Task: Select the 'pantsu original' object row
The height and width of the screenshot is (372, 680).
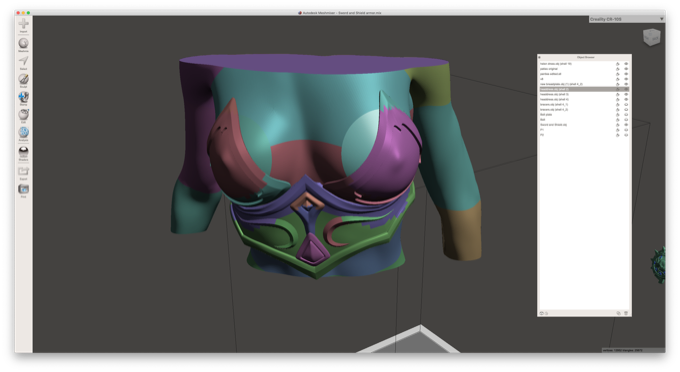Action: coord(584,69)
